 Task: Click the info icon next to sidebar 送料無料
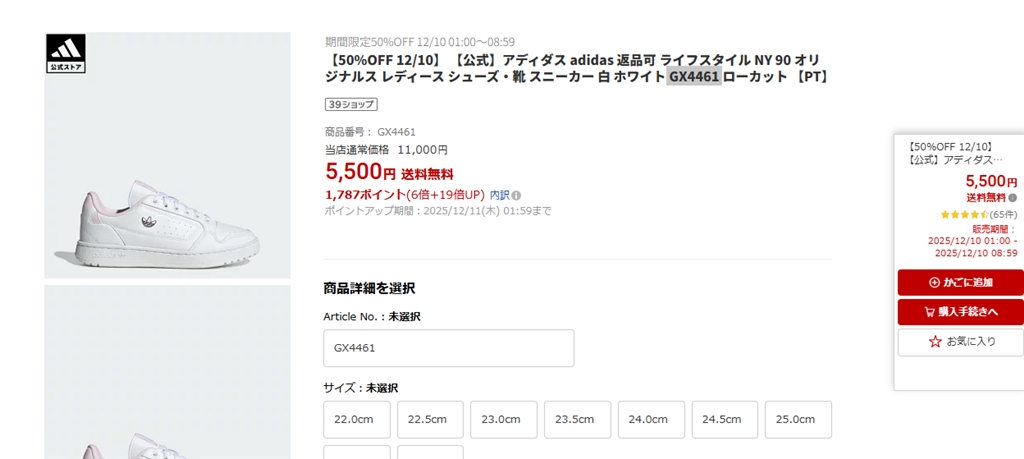(1012, 198)
